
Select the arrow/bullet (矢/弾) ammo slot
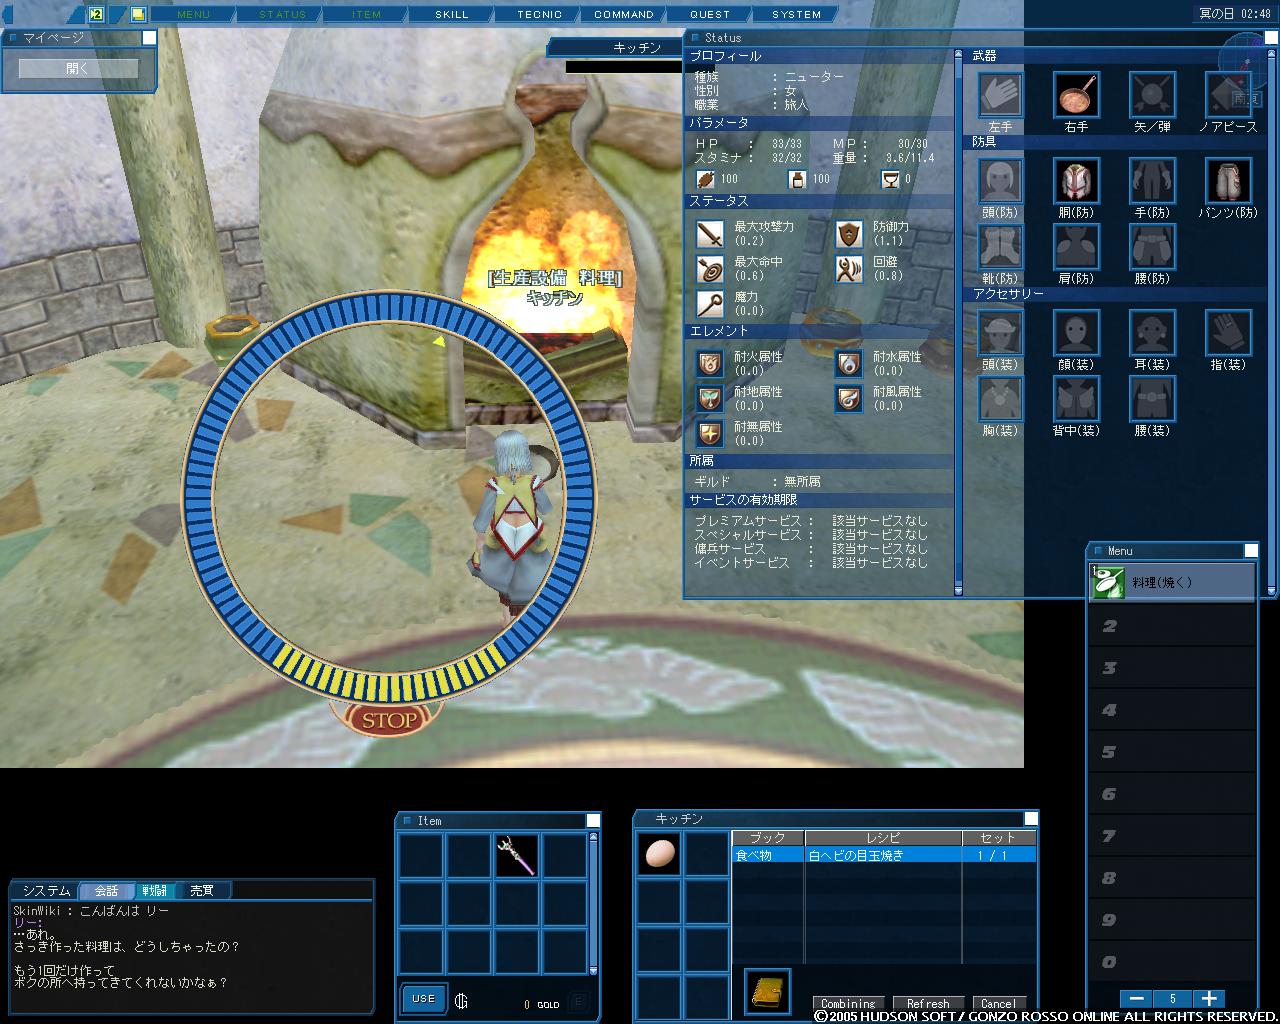[1152, 95]
